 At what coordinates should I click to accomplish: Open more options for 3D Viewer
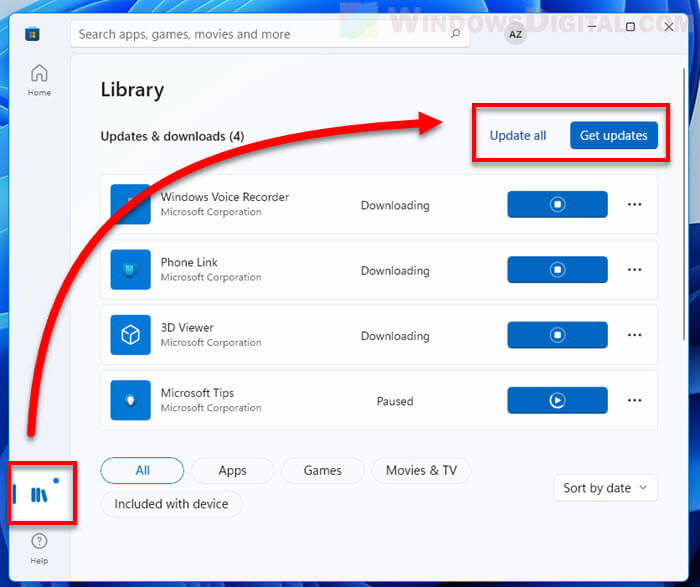tap(634, 335)
